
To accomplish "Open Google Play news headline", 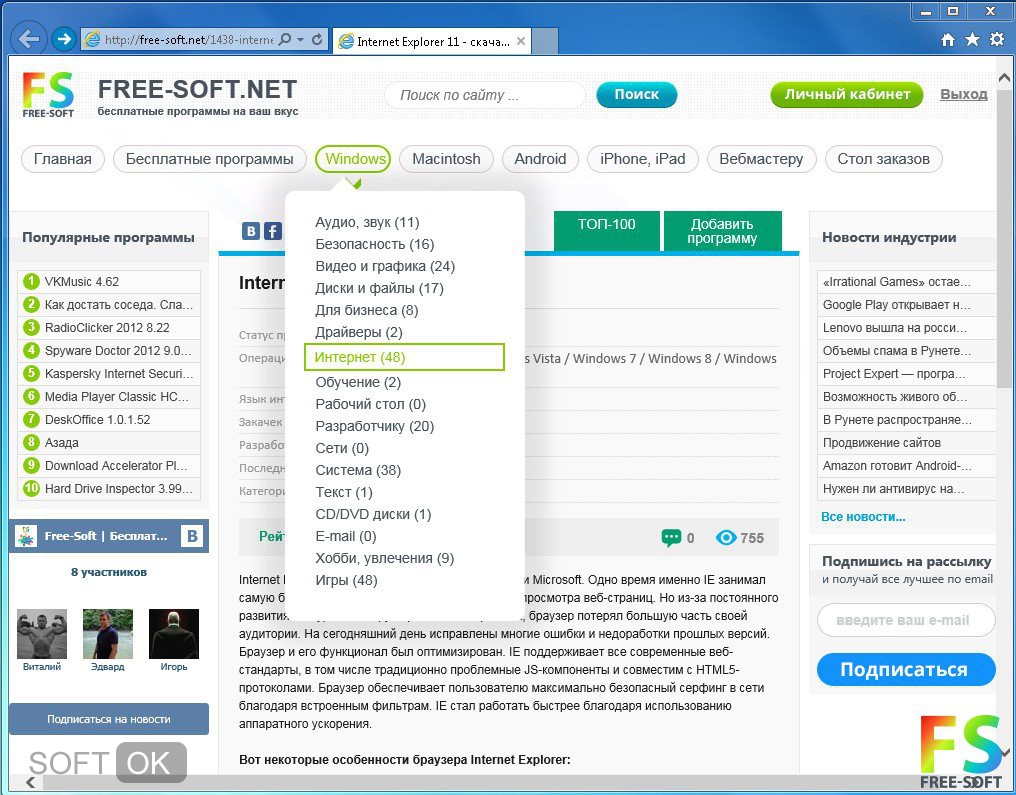I will point(896,305).
